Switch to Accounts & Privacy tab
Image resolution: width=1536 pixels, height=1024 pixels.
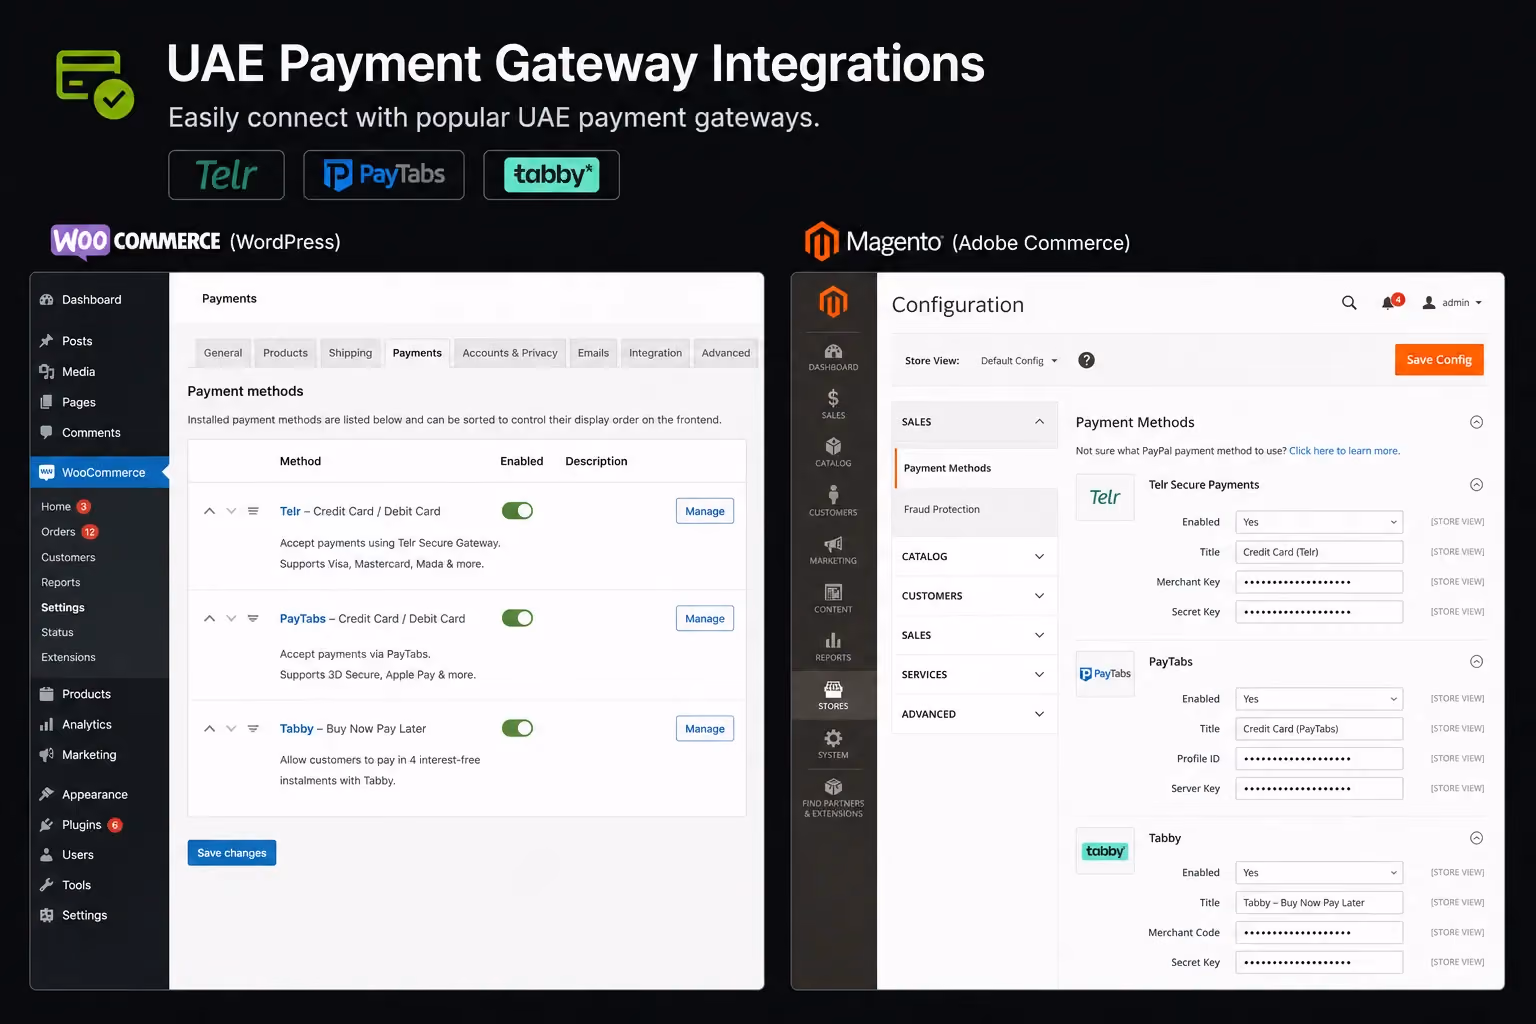510,353
